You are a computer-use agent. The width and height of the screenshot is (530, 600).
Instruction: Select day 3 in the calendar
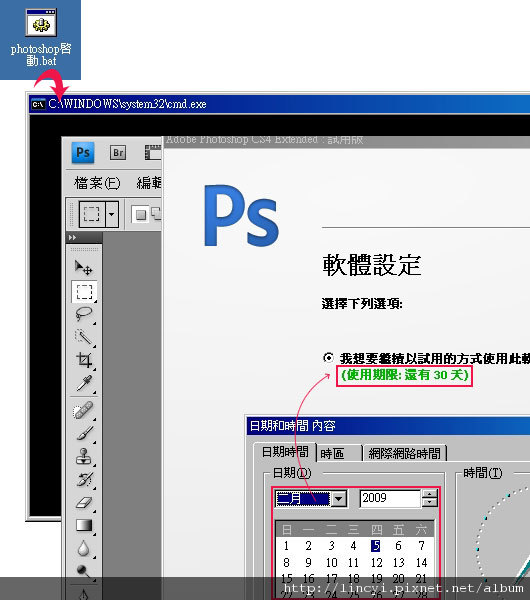331,546
